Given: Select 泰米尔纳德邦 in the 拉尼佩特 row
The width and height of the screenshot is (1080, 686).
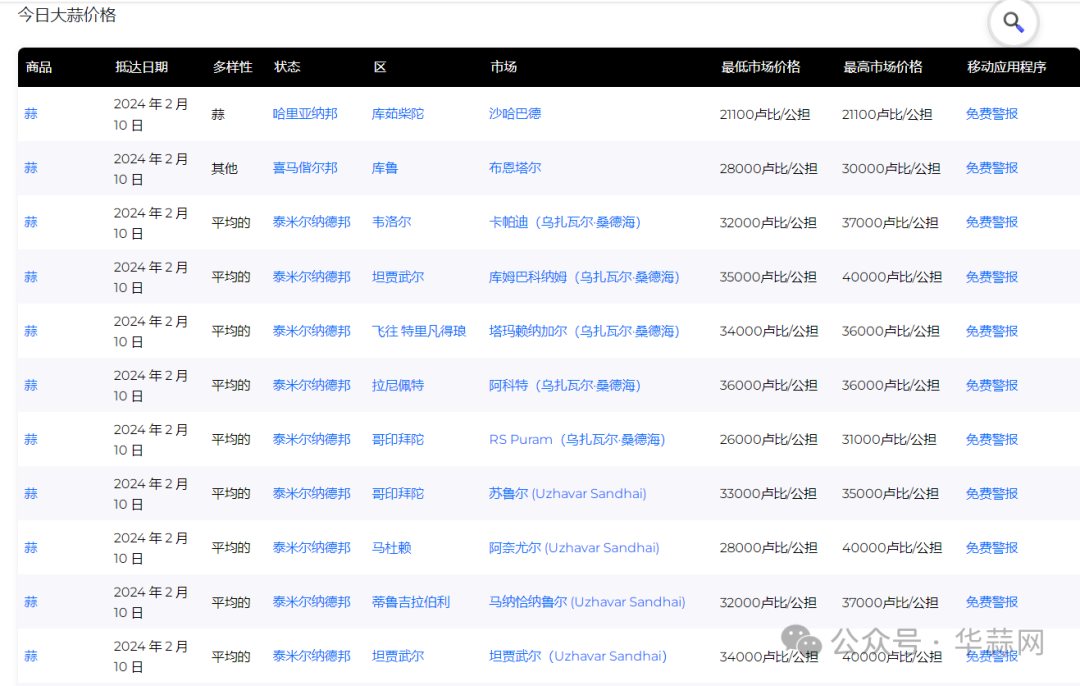Looking at the screenshot, I should tap(311, 385).
